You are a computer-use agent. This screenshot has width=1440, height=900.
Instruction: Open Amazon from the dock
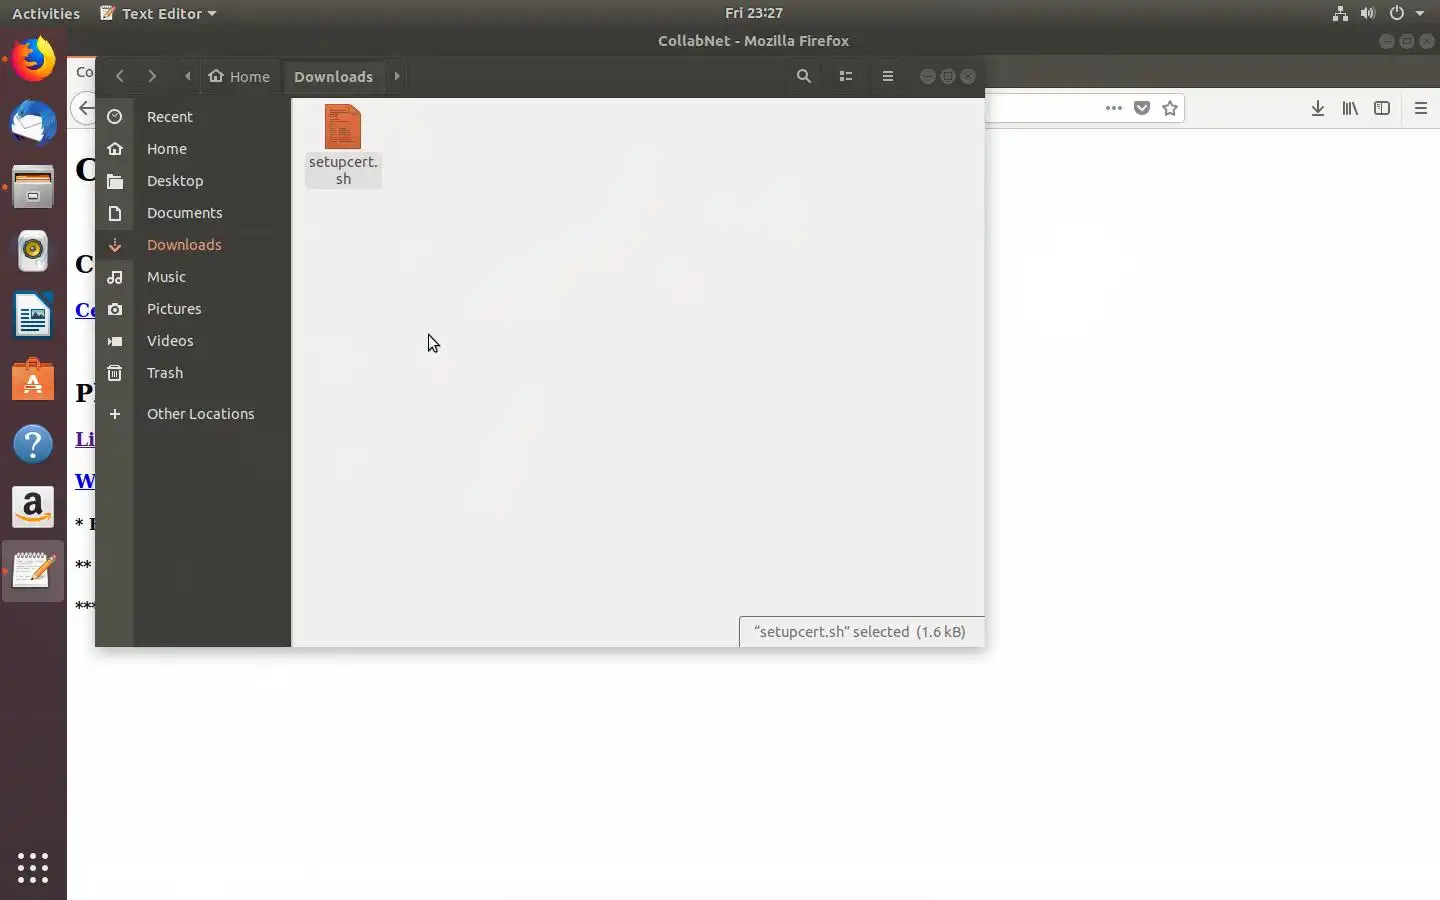click(33, 508)
